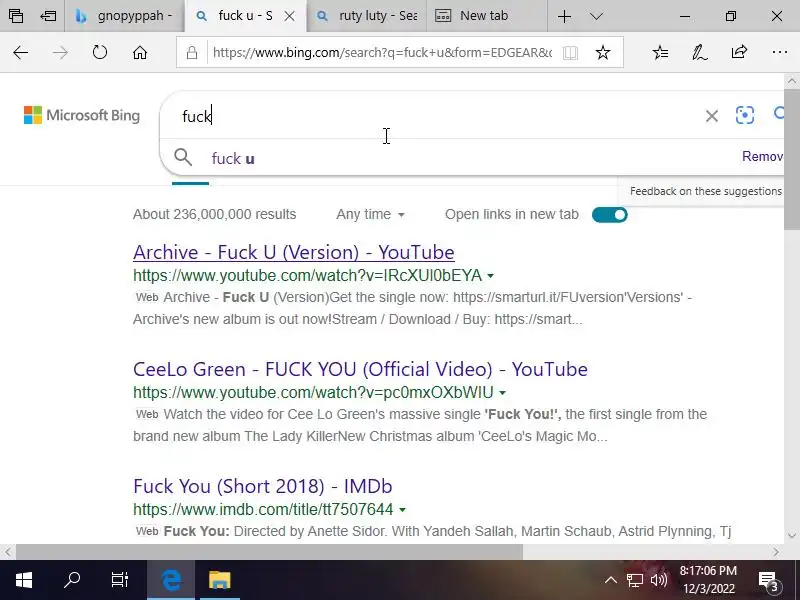800x600 pixels.
Task: Click the Microsoft Bing logo
Action: (x=82, y=115)
